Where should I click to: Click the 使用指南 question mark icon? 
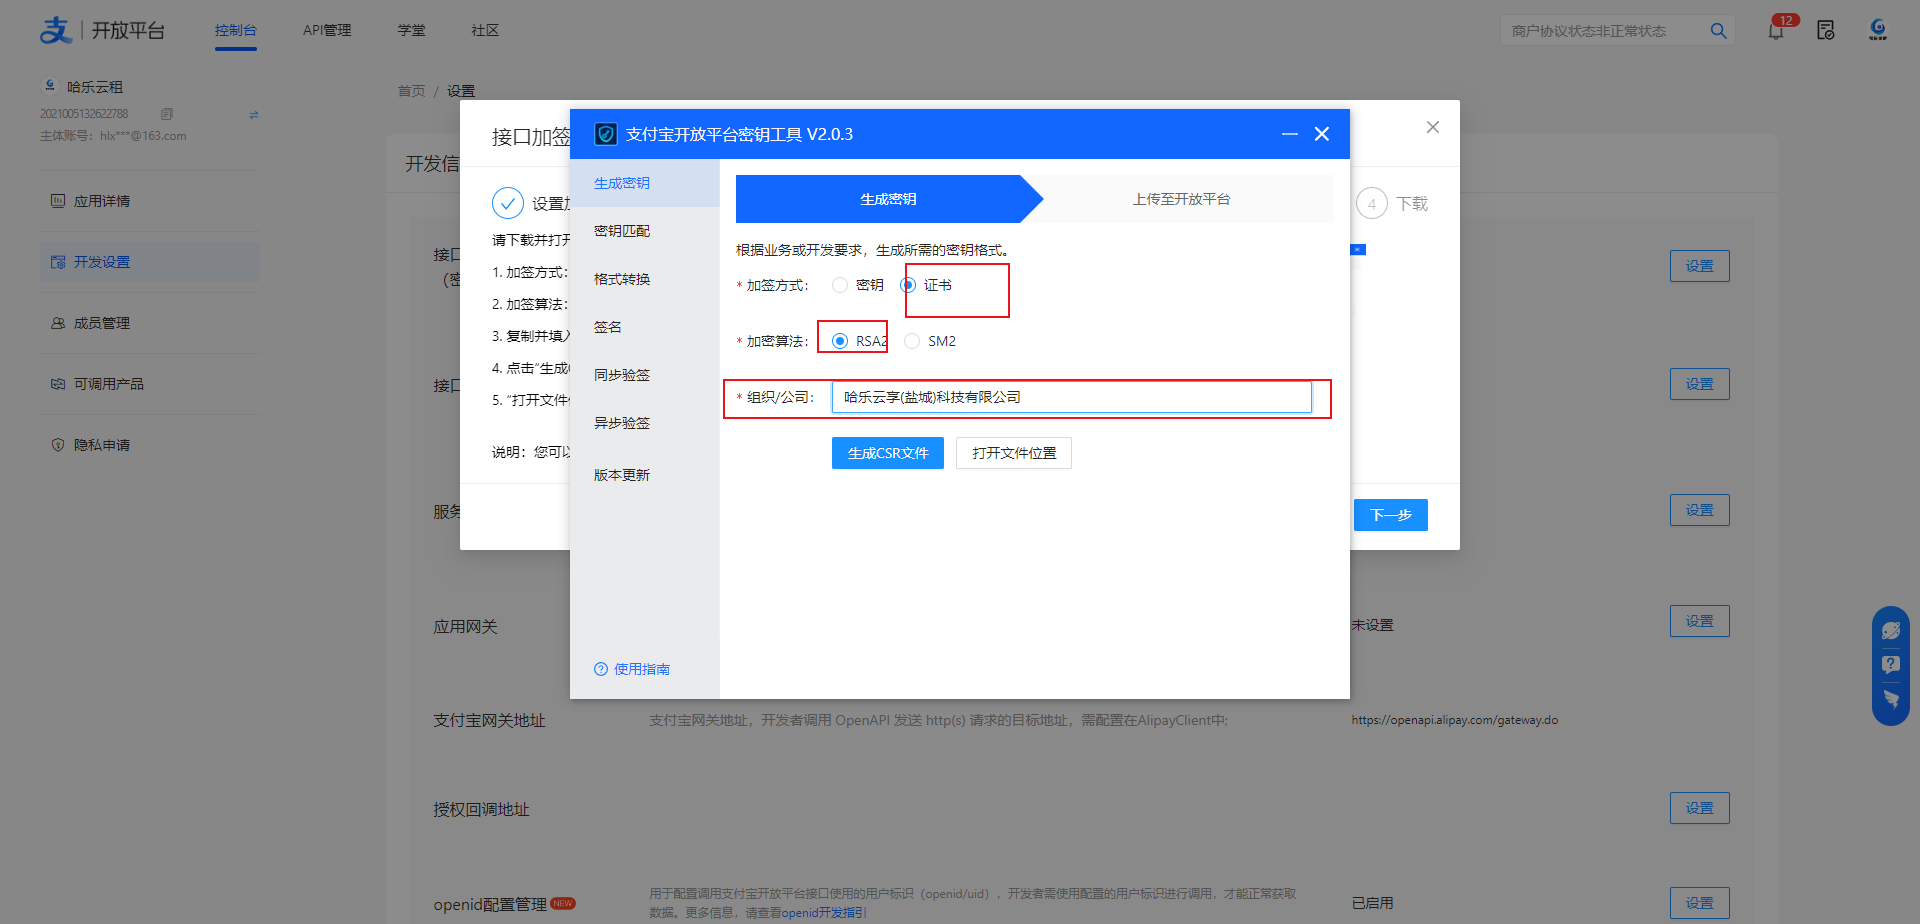pos(601,669)
